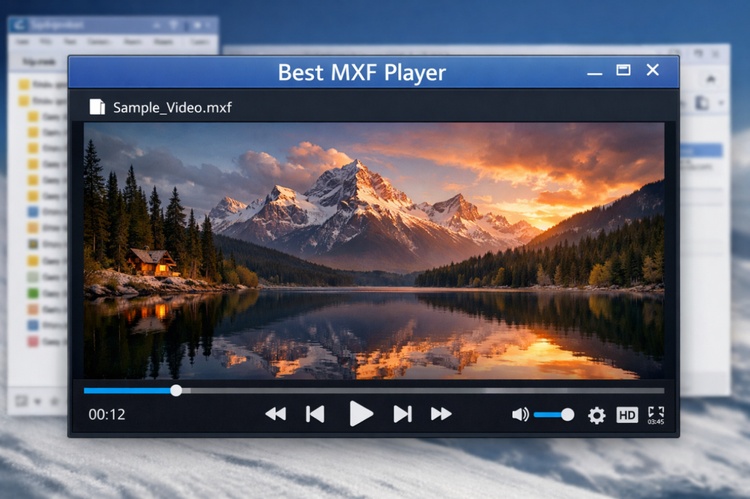This screenshot has height=499, width=750.
Task: Minimize the Best MXF Player window
Action: point(595,73)
